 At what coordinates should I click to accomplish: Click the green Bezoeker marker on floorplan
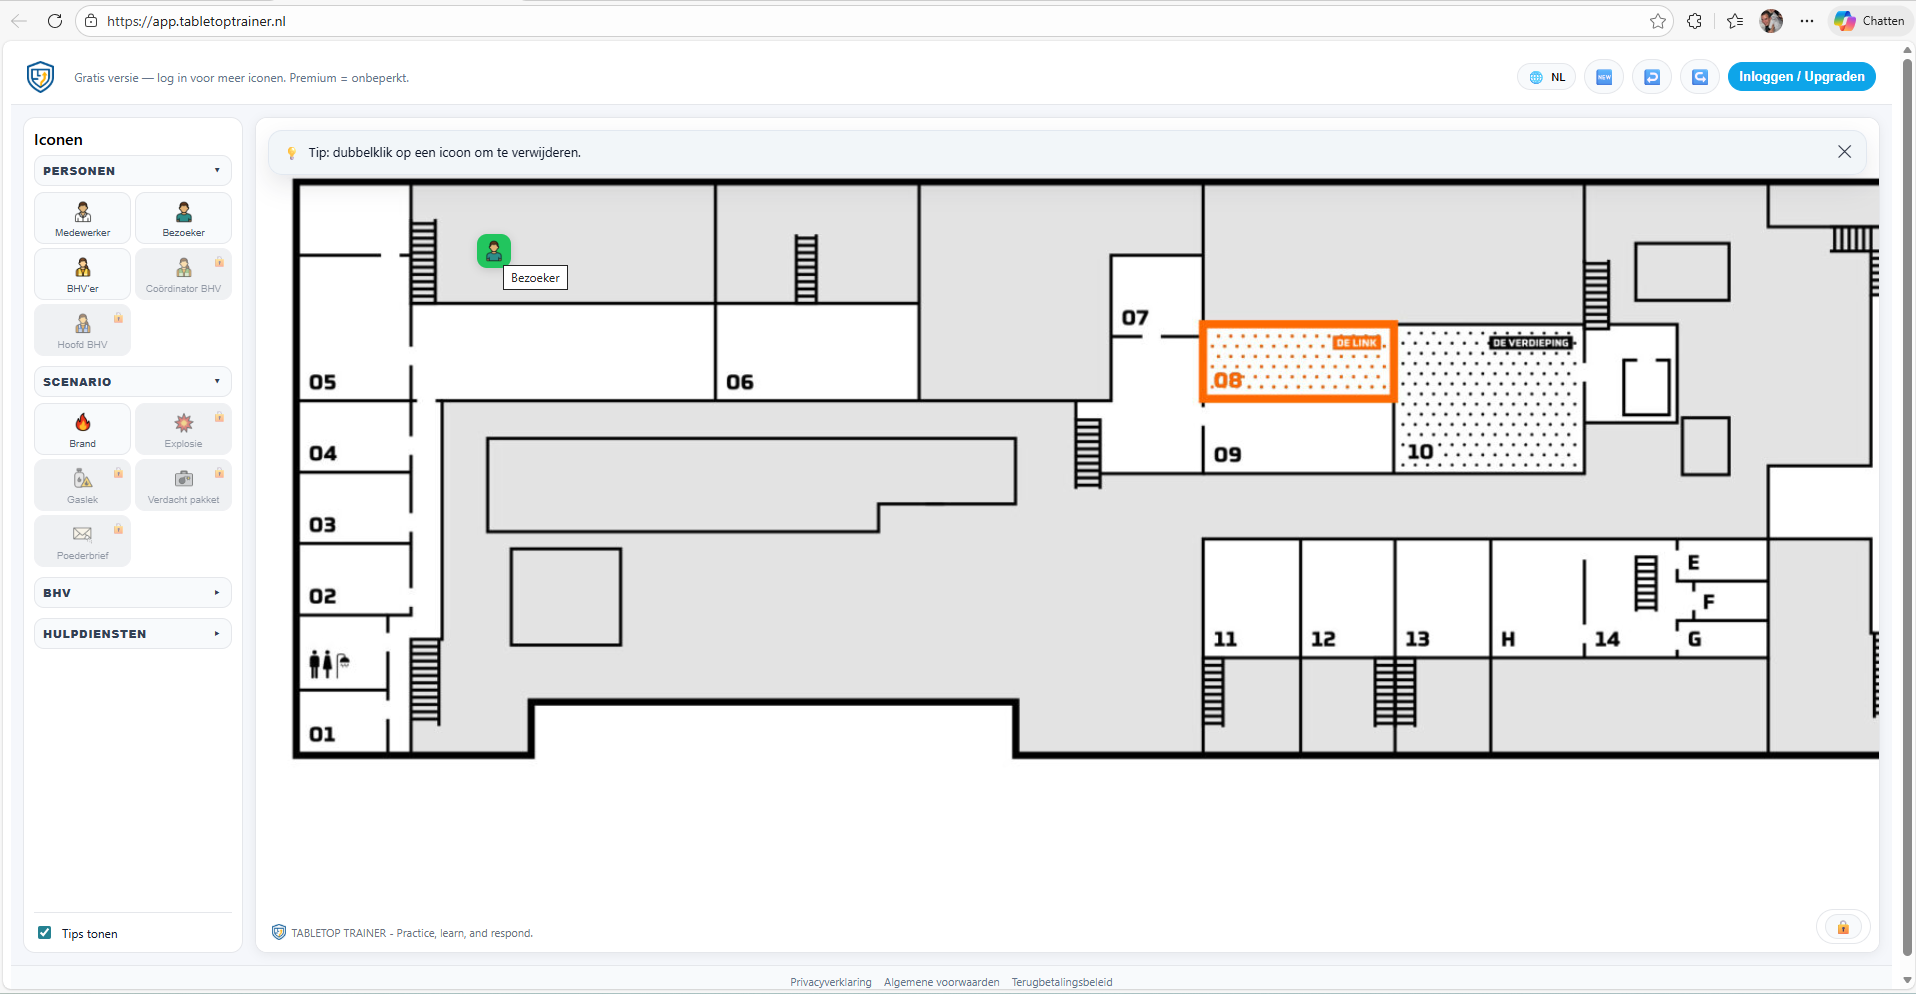pos(494,251)
